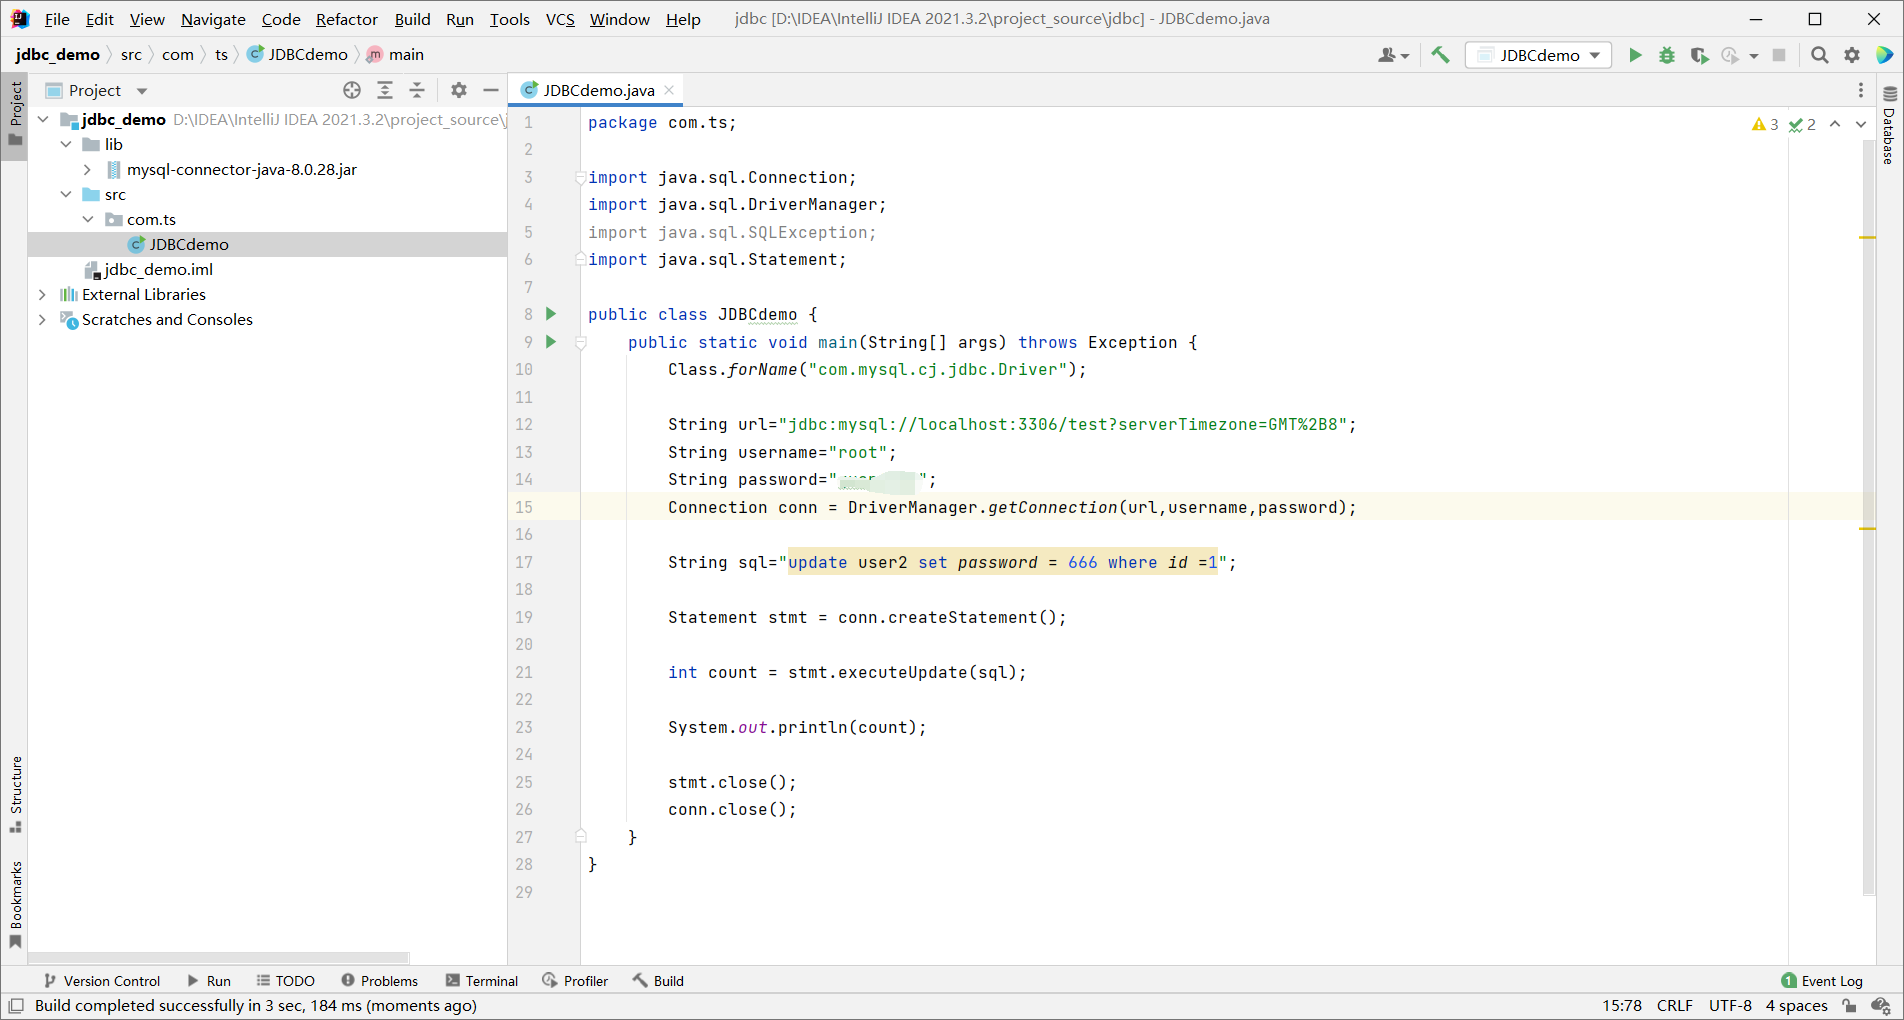Click the warnings count indicator showing 3
The image size is (1904, 1020).
tap(1765, 124)
